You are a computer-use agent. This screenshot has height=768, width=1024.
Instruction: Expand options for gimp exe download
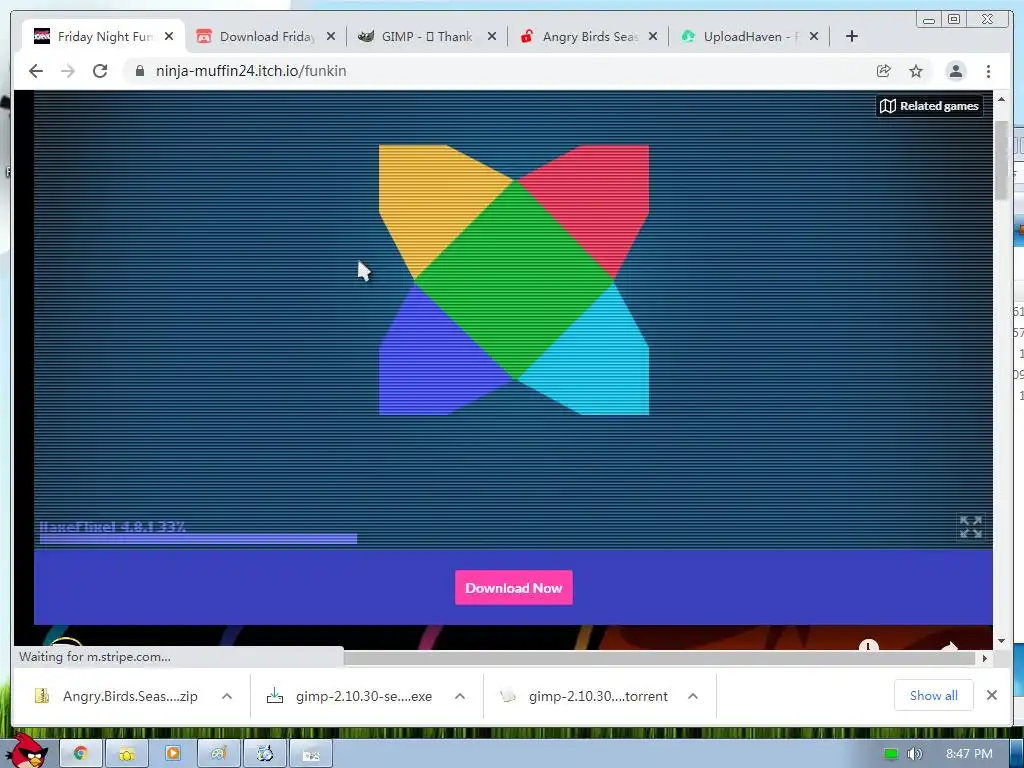pos(460,696)
